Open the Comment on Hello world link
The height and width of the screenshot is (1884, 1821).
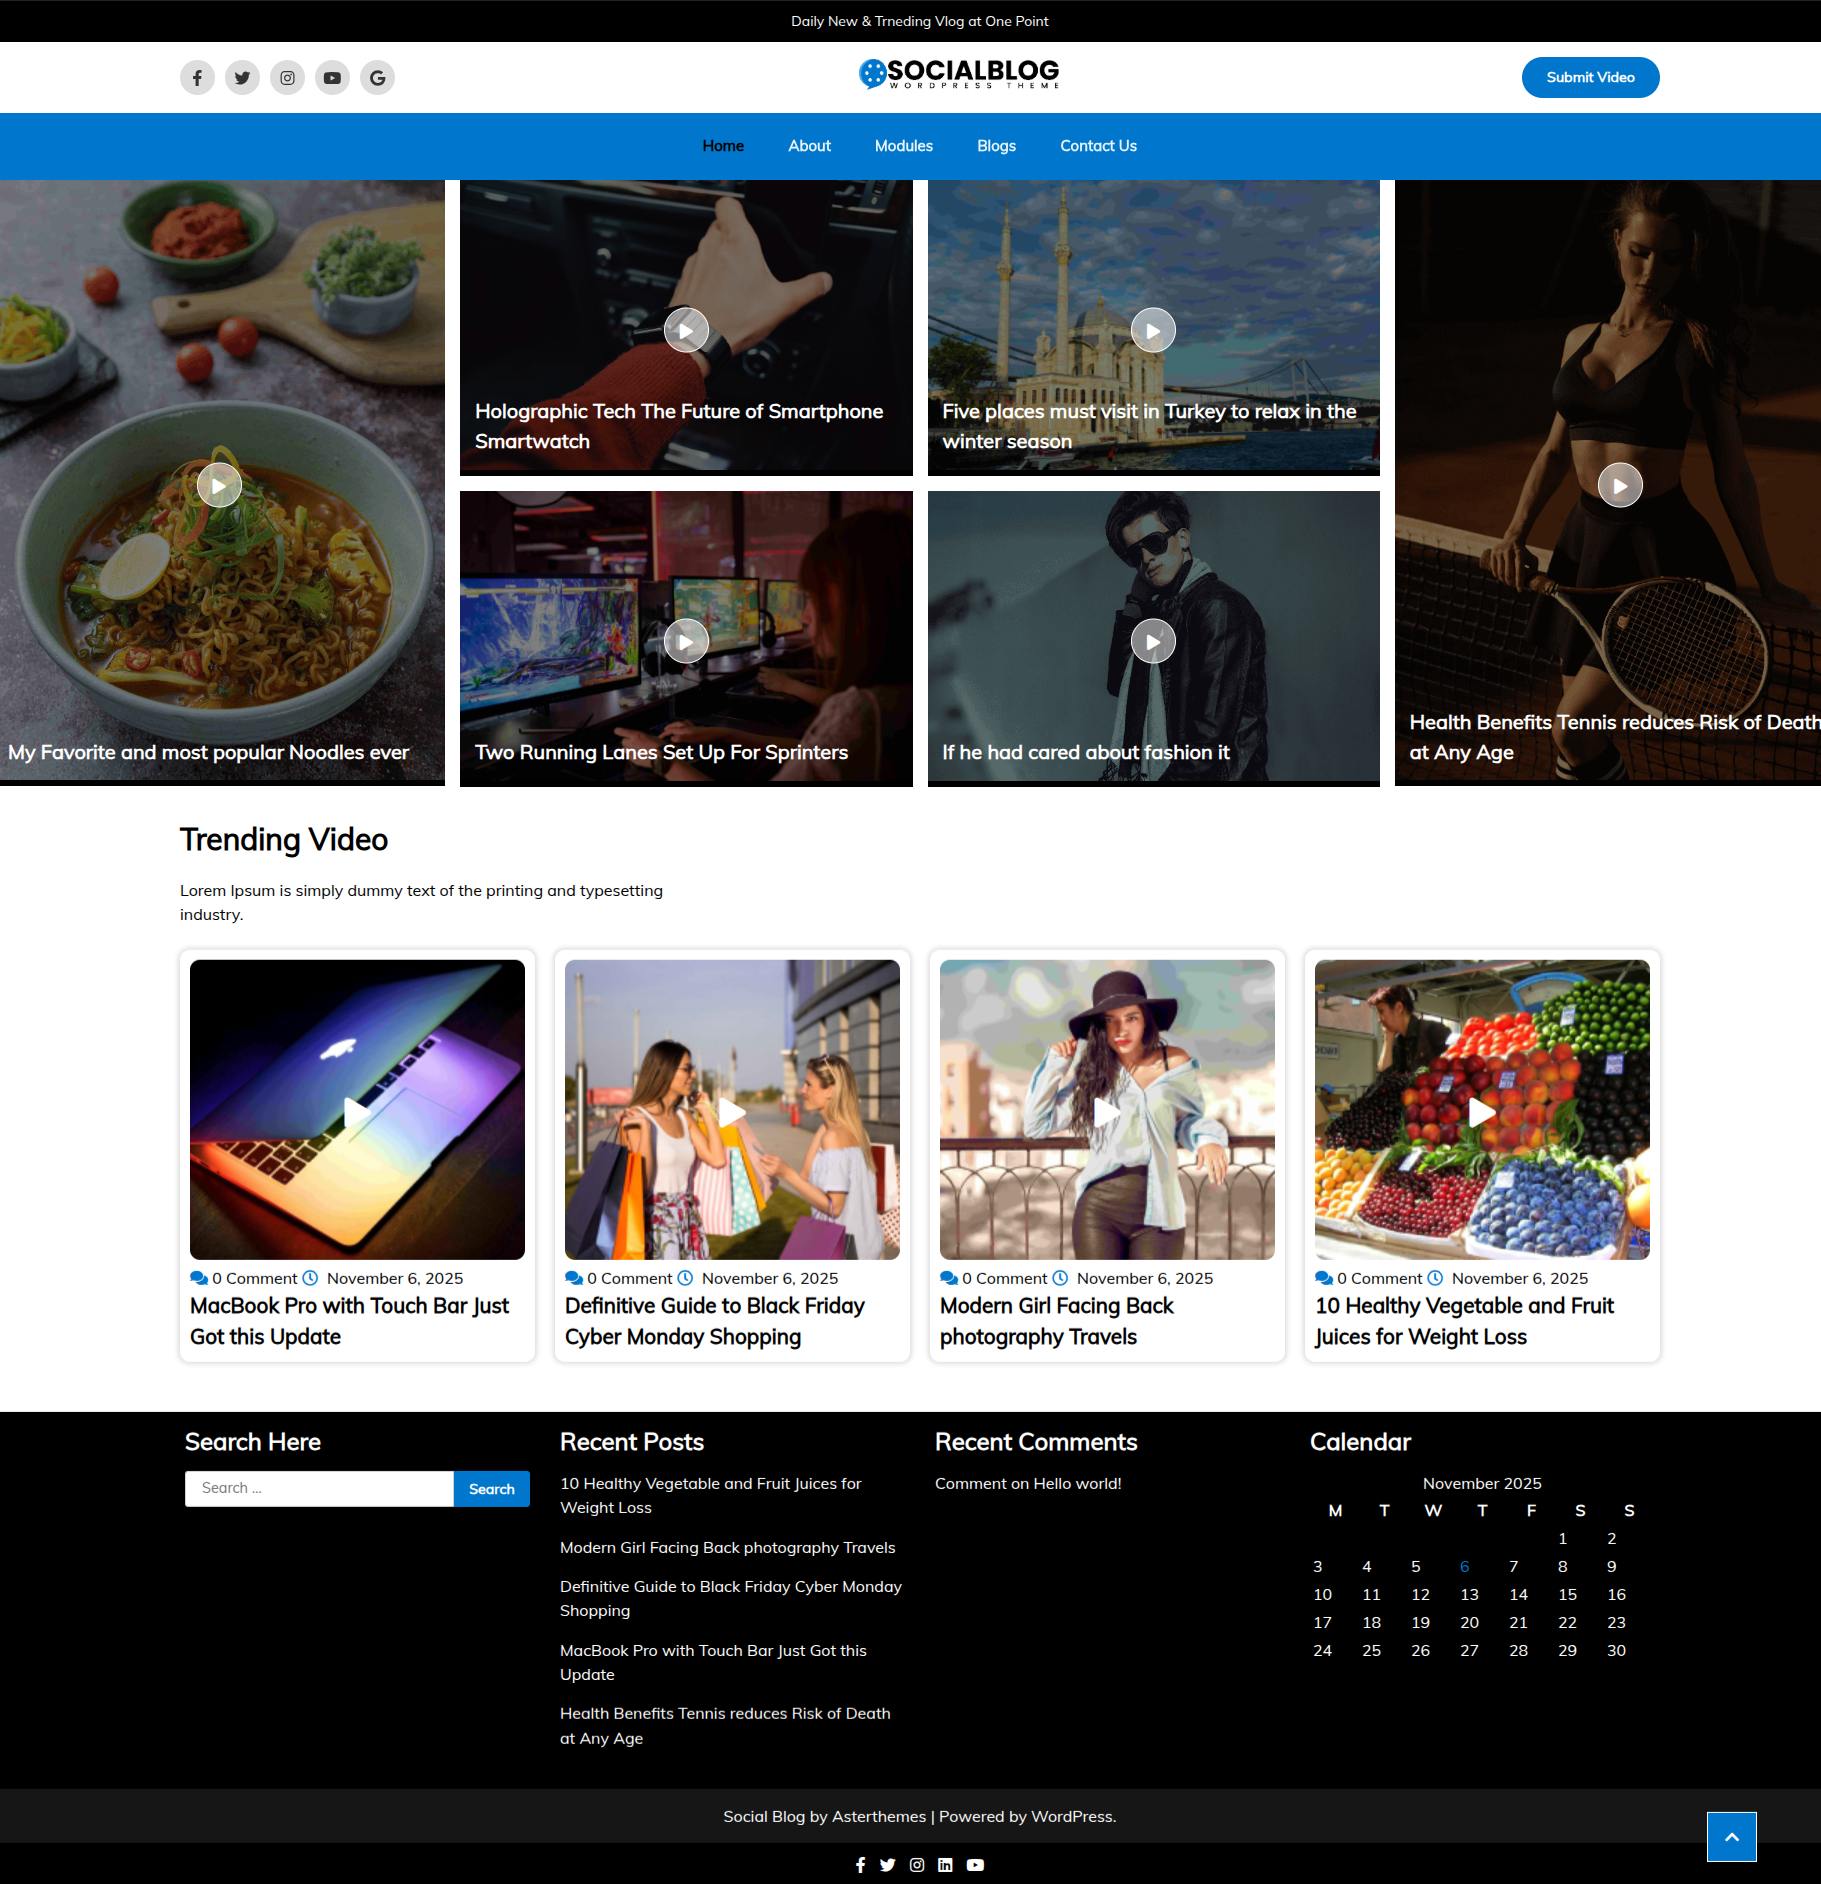coord(1027,1484)
